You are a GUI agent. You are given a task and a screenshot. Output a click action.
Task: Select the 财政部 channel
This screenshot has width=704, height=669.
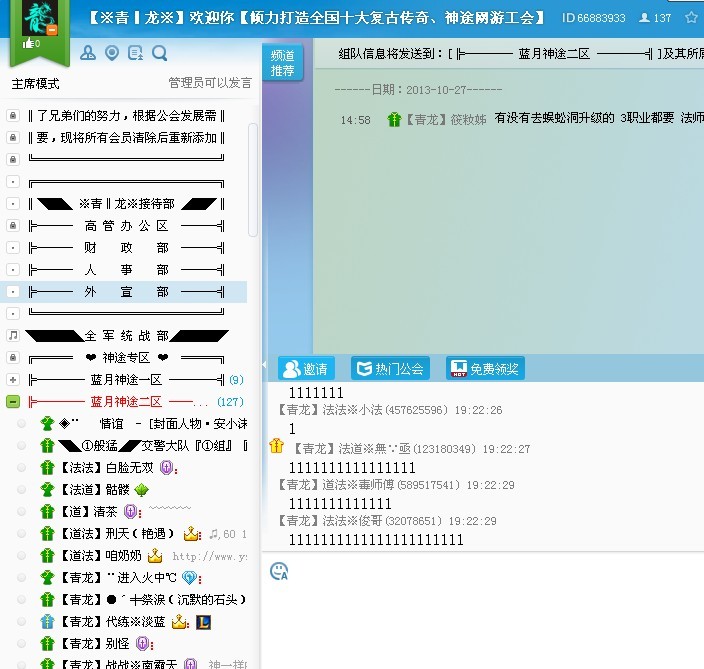(127, 247)
